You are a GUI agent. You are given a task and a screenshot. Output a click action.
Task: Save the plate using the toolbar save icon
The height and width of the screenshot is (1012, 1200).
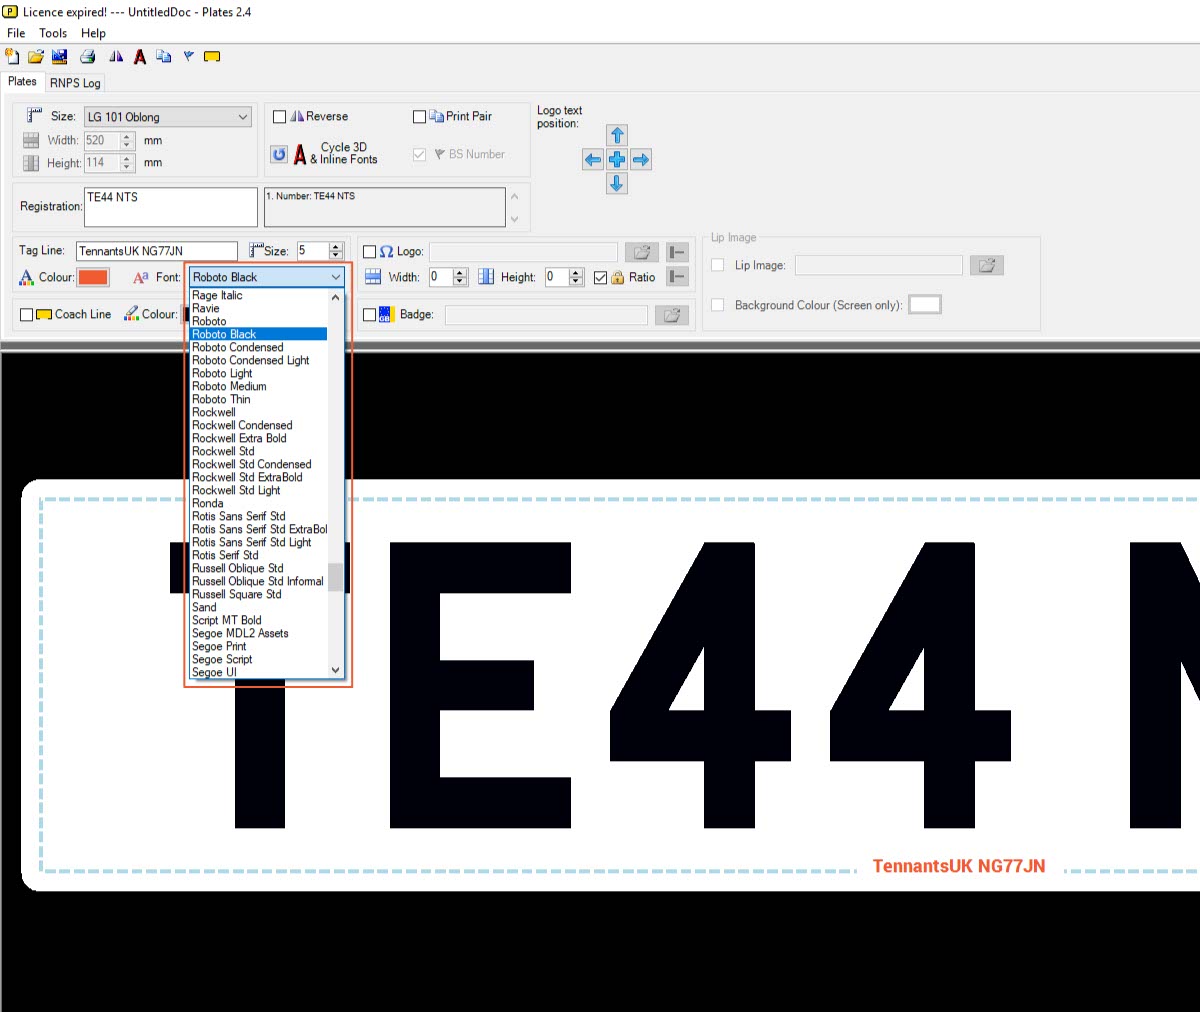coord(60,57)
